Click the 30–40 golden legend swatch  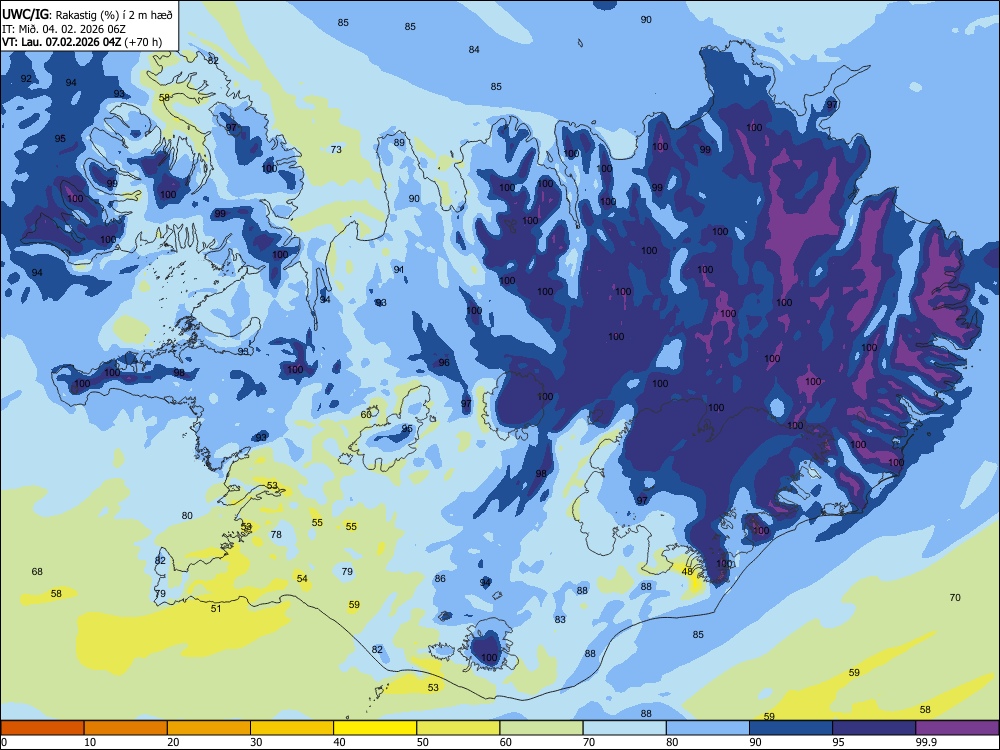292,728
